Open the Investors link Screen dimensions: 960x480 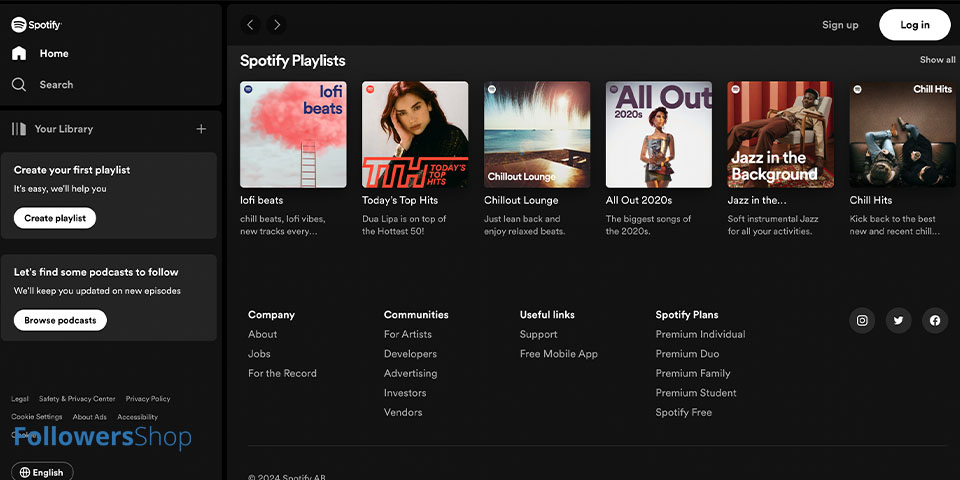click(x=405, y=393)
